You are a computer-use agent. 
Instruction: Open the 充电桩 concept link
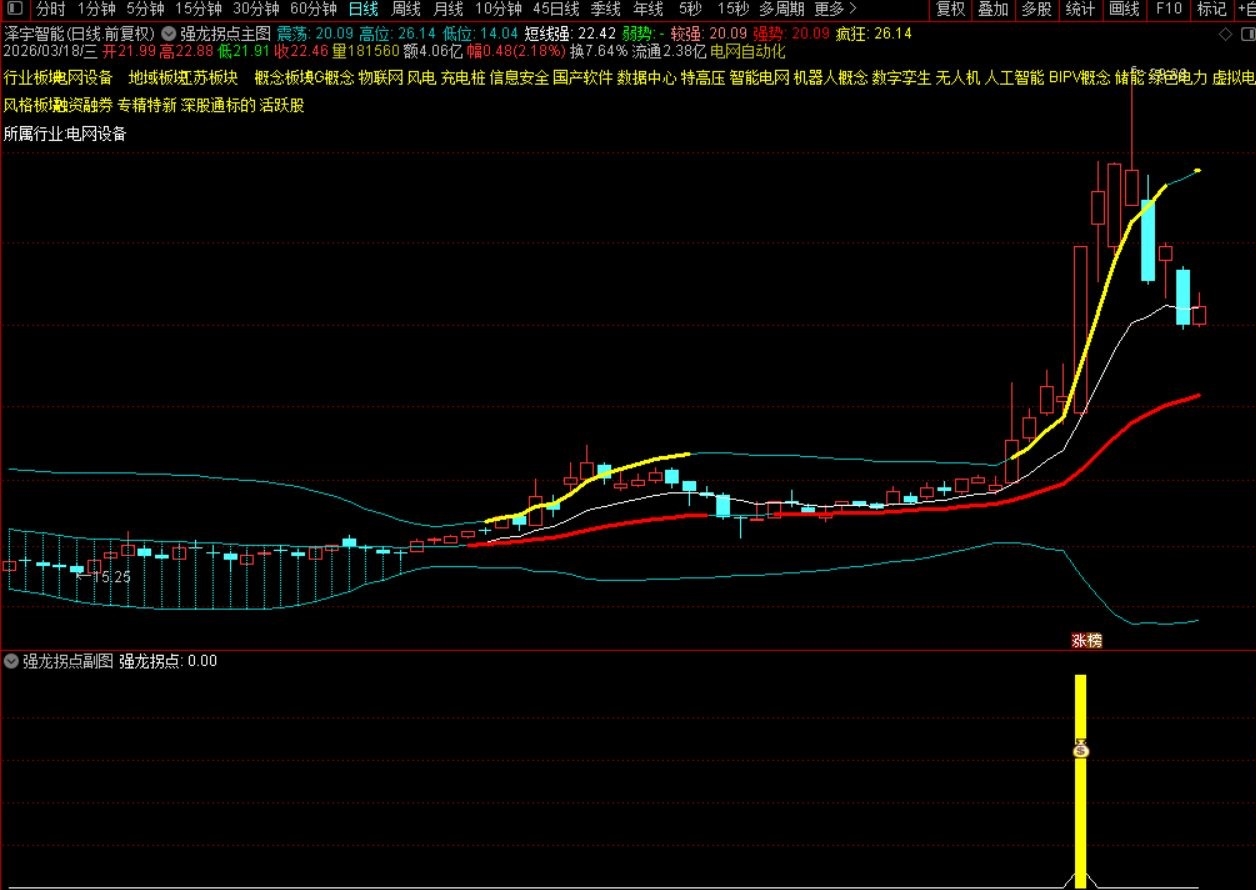[x=463, y=78]
